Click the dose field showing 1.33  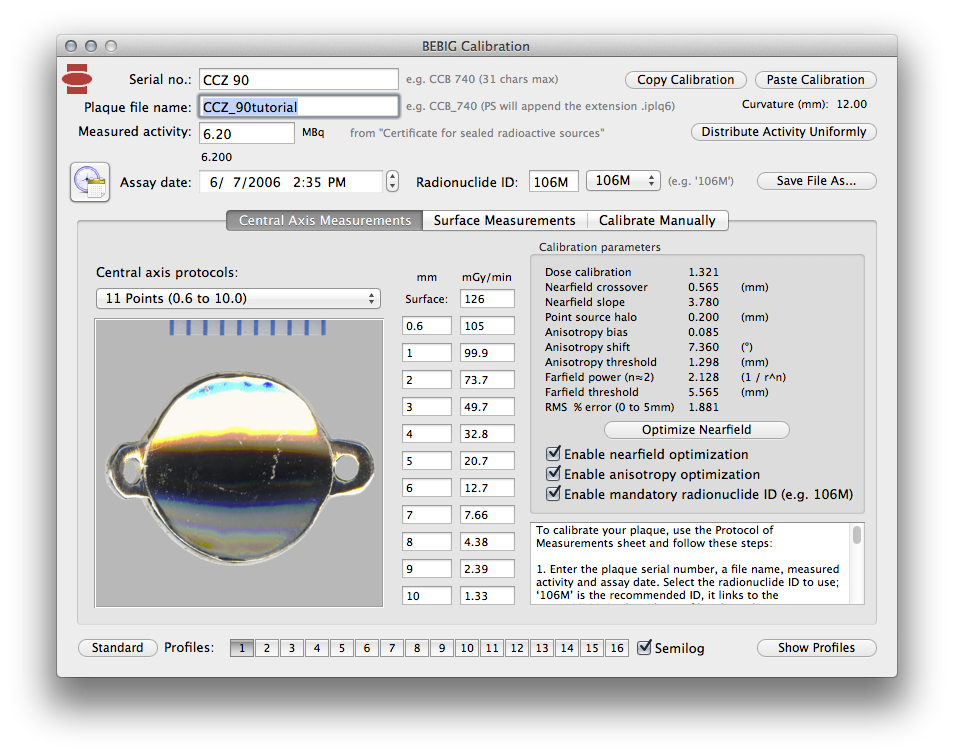pos(487,595)
